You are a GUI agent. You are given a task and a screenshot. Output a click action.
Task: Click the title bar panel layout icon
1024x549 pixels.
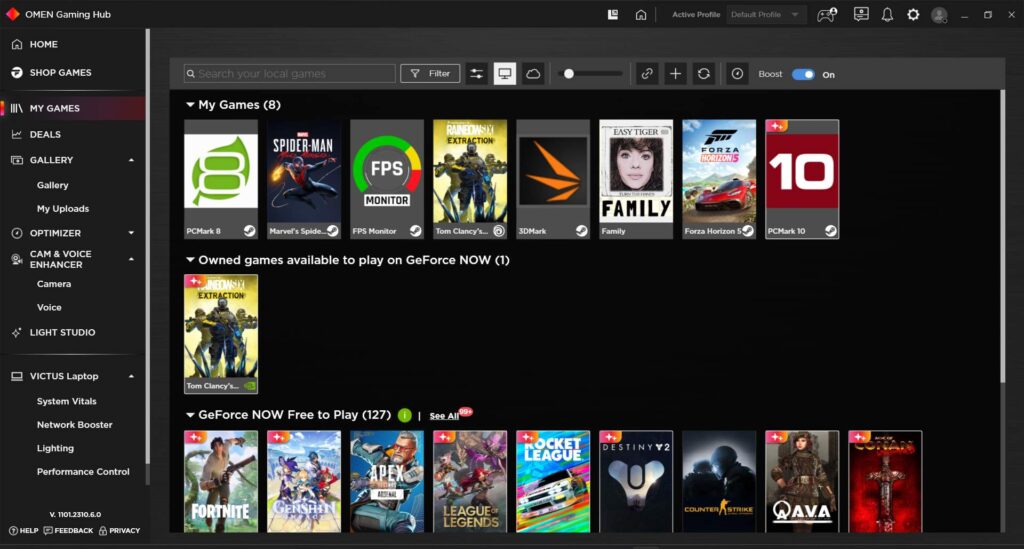(613, 14)
